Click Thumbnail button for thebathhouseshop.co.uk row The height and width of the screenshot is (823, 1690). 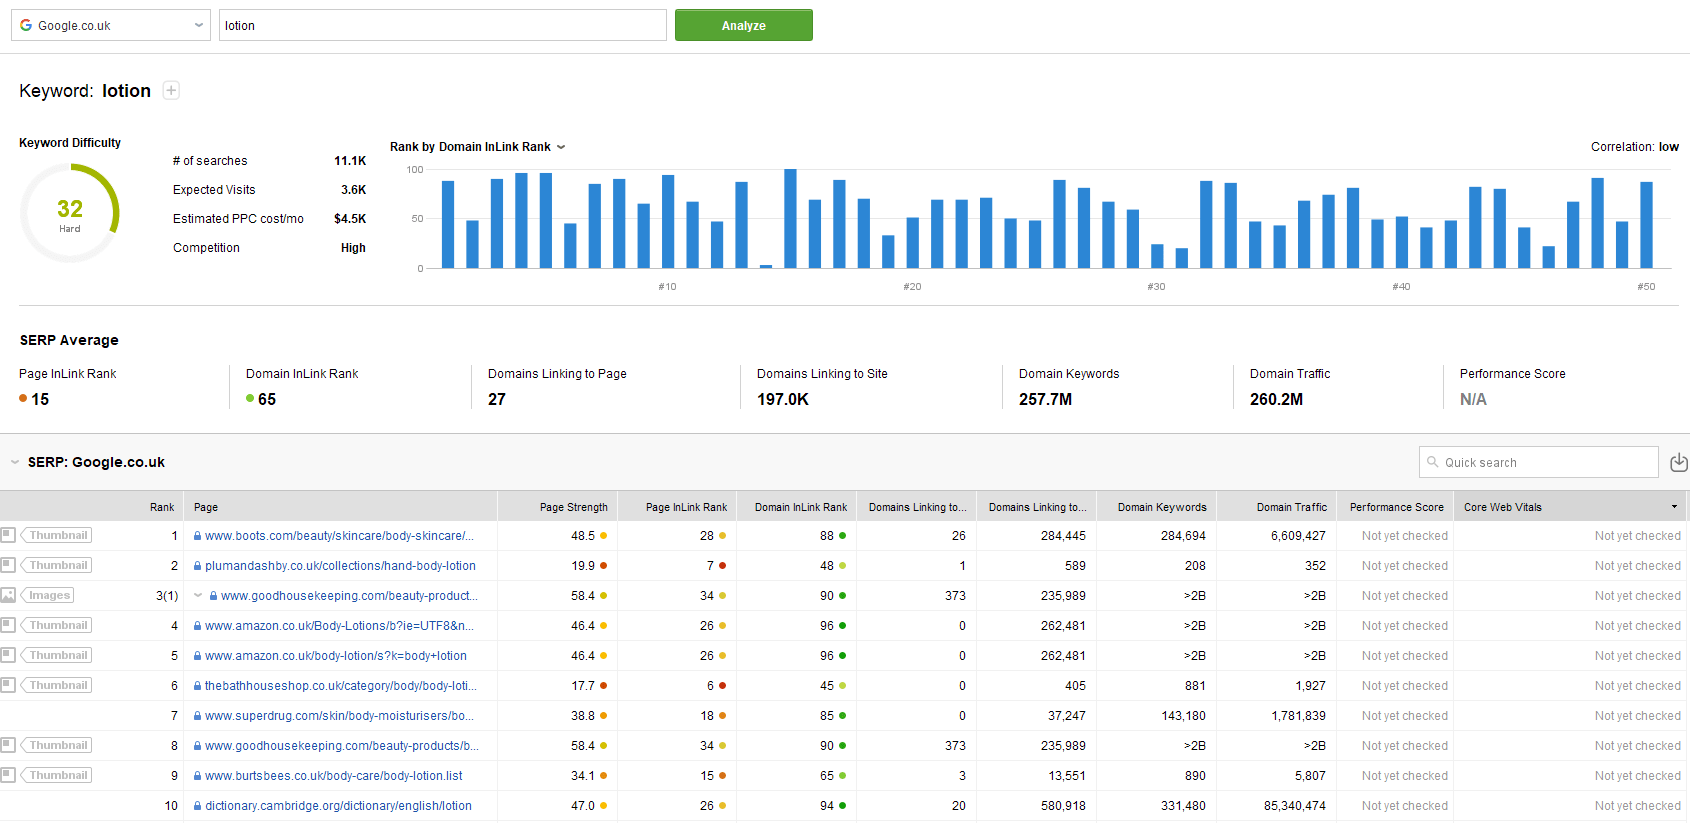[x=57, y=685]
